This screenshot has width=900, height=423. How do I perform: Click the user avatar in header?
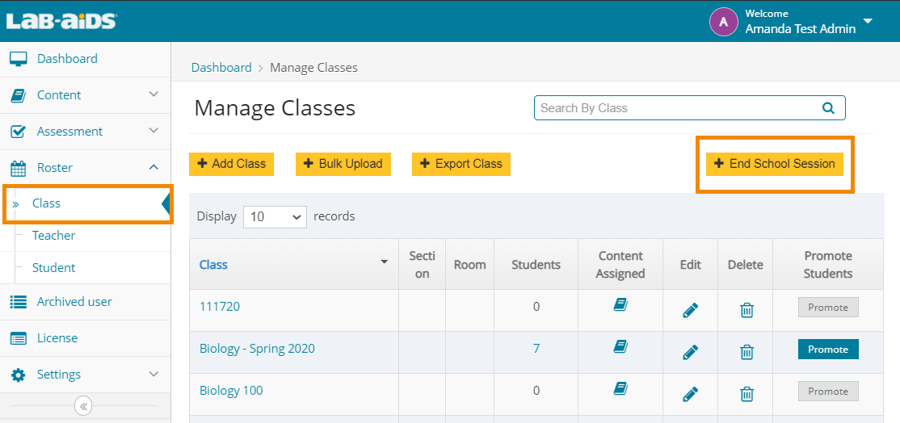(723, 21)
